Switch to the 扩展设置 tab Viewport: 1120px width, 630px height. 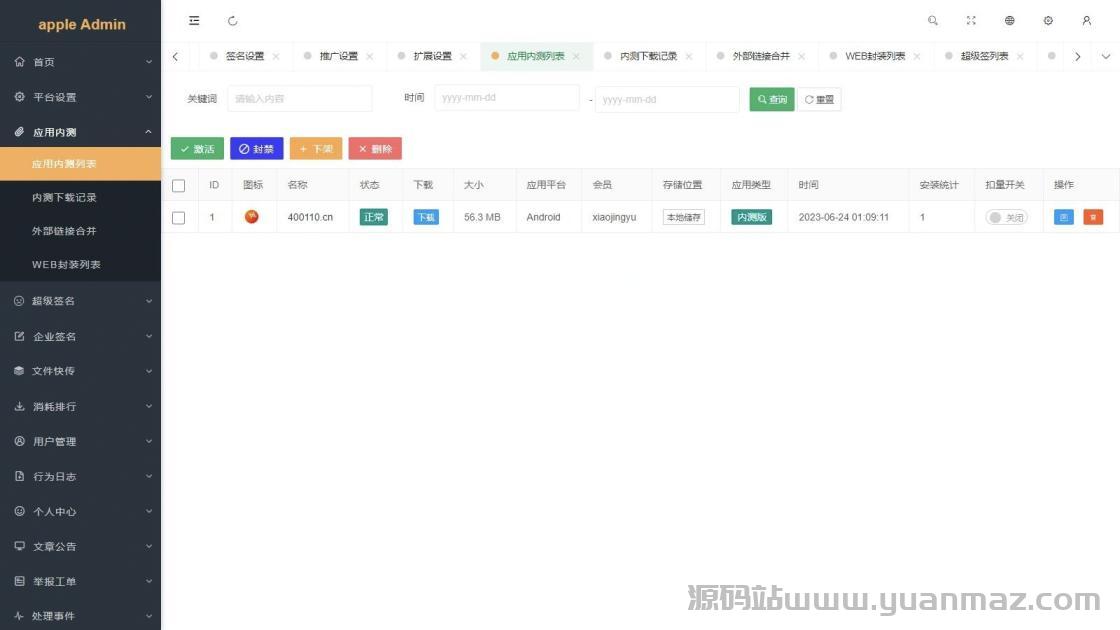432,56
